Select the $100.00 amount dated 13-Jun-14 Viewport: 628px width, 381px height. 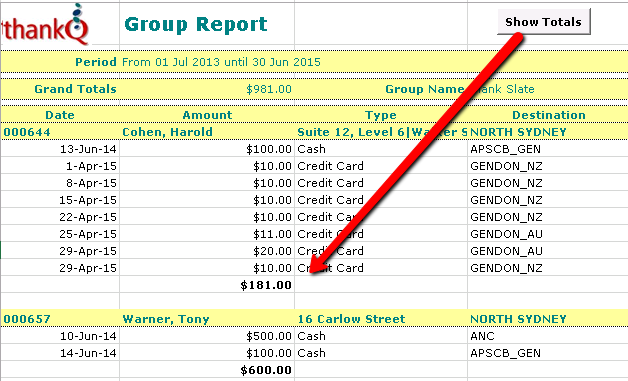[269, 149]
